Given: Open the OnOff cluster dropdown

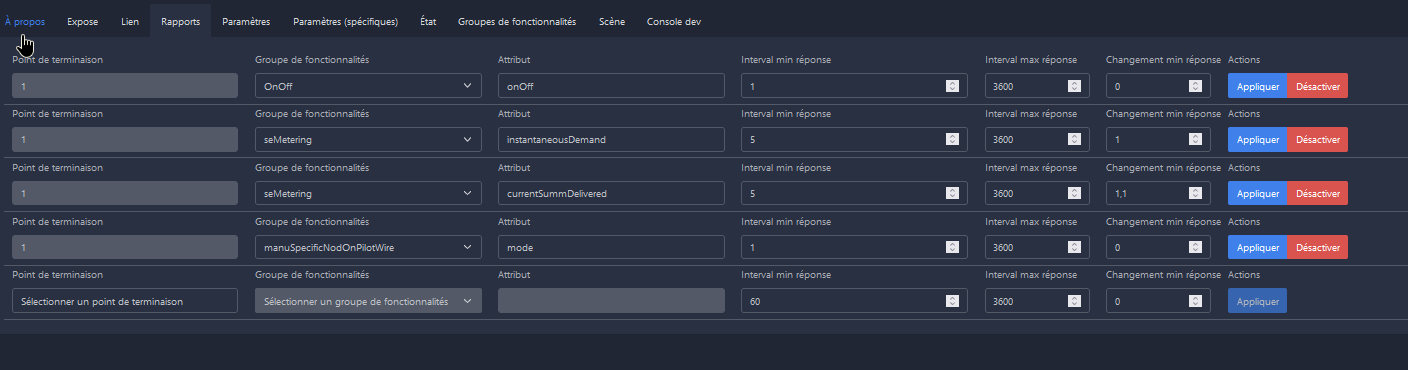Looking at the screenshot, I should pyautogui.click(x=368, y=86).
